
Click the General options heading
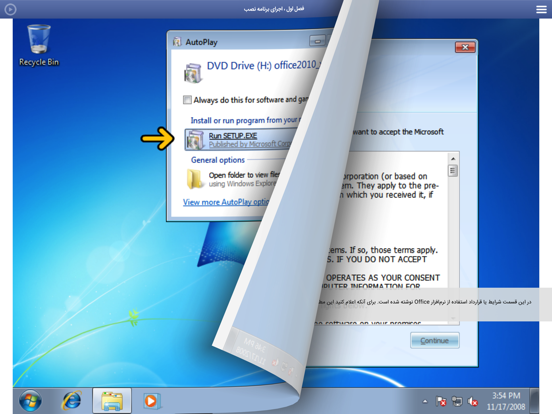click(x=218, y=160)
